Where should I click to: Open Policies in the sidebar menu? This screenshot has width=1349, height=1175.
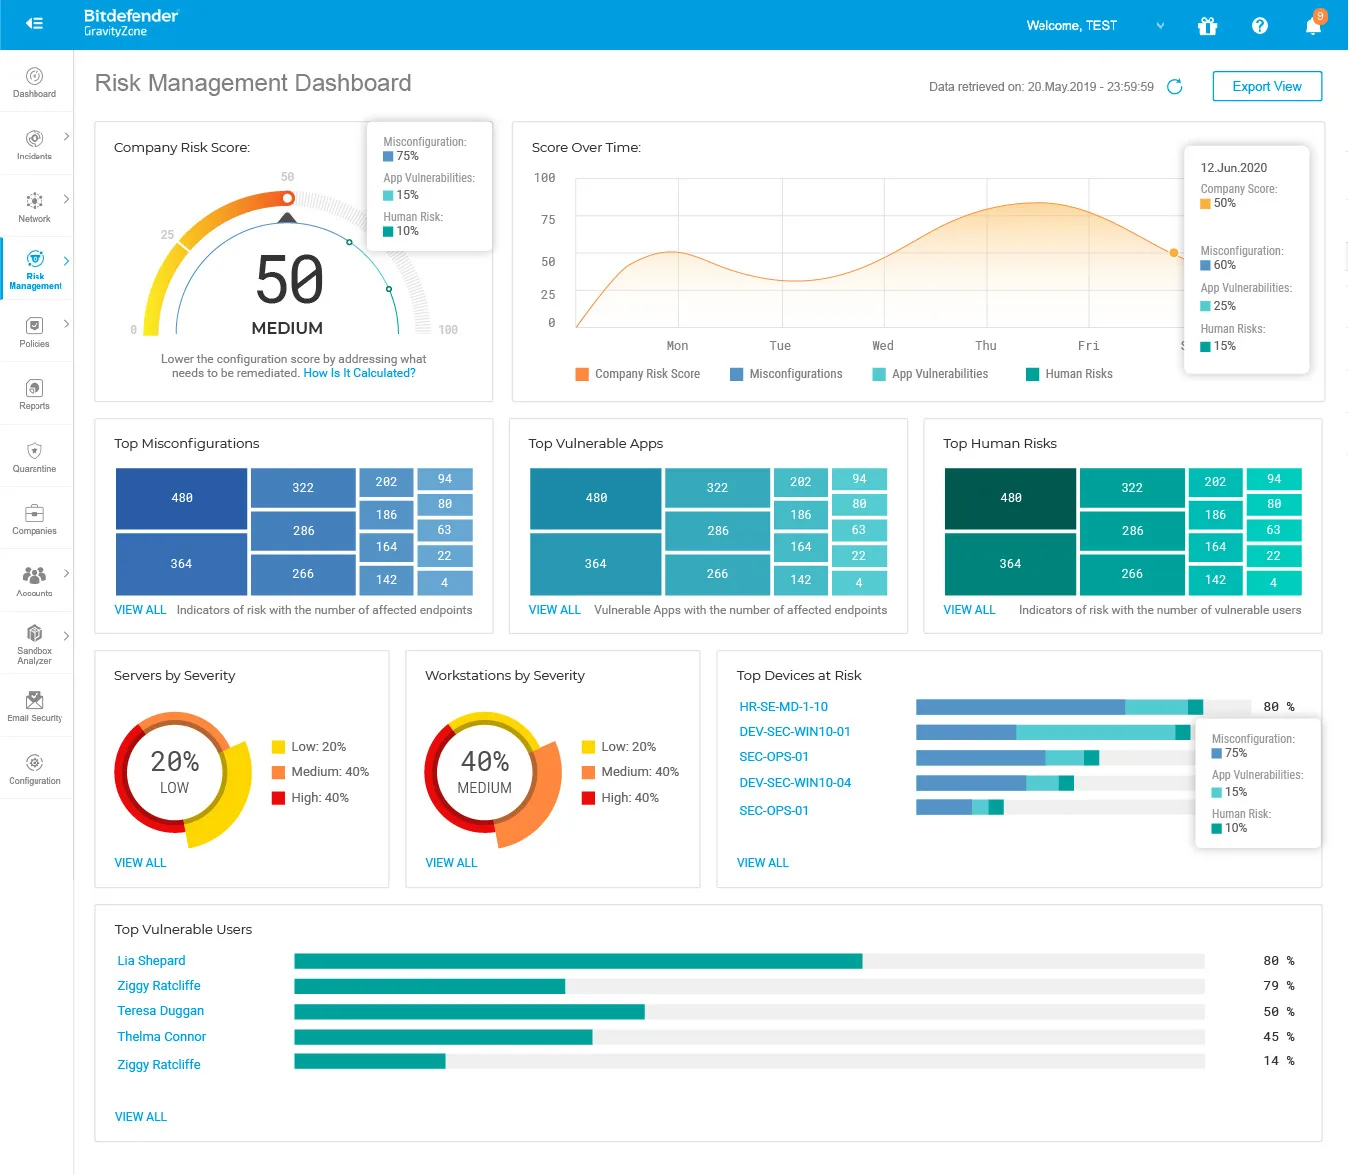point(34,332)
